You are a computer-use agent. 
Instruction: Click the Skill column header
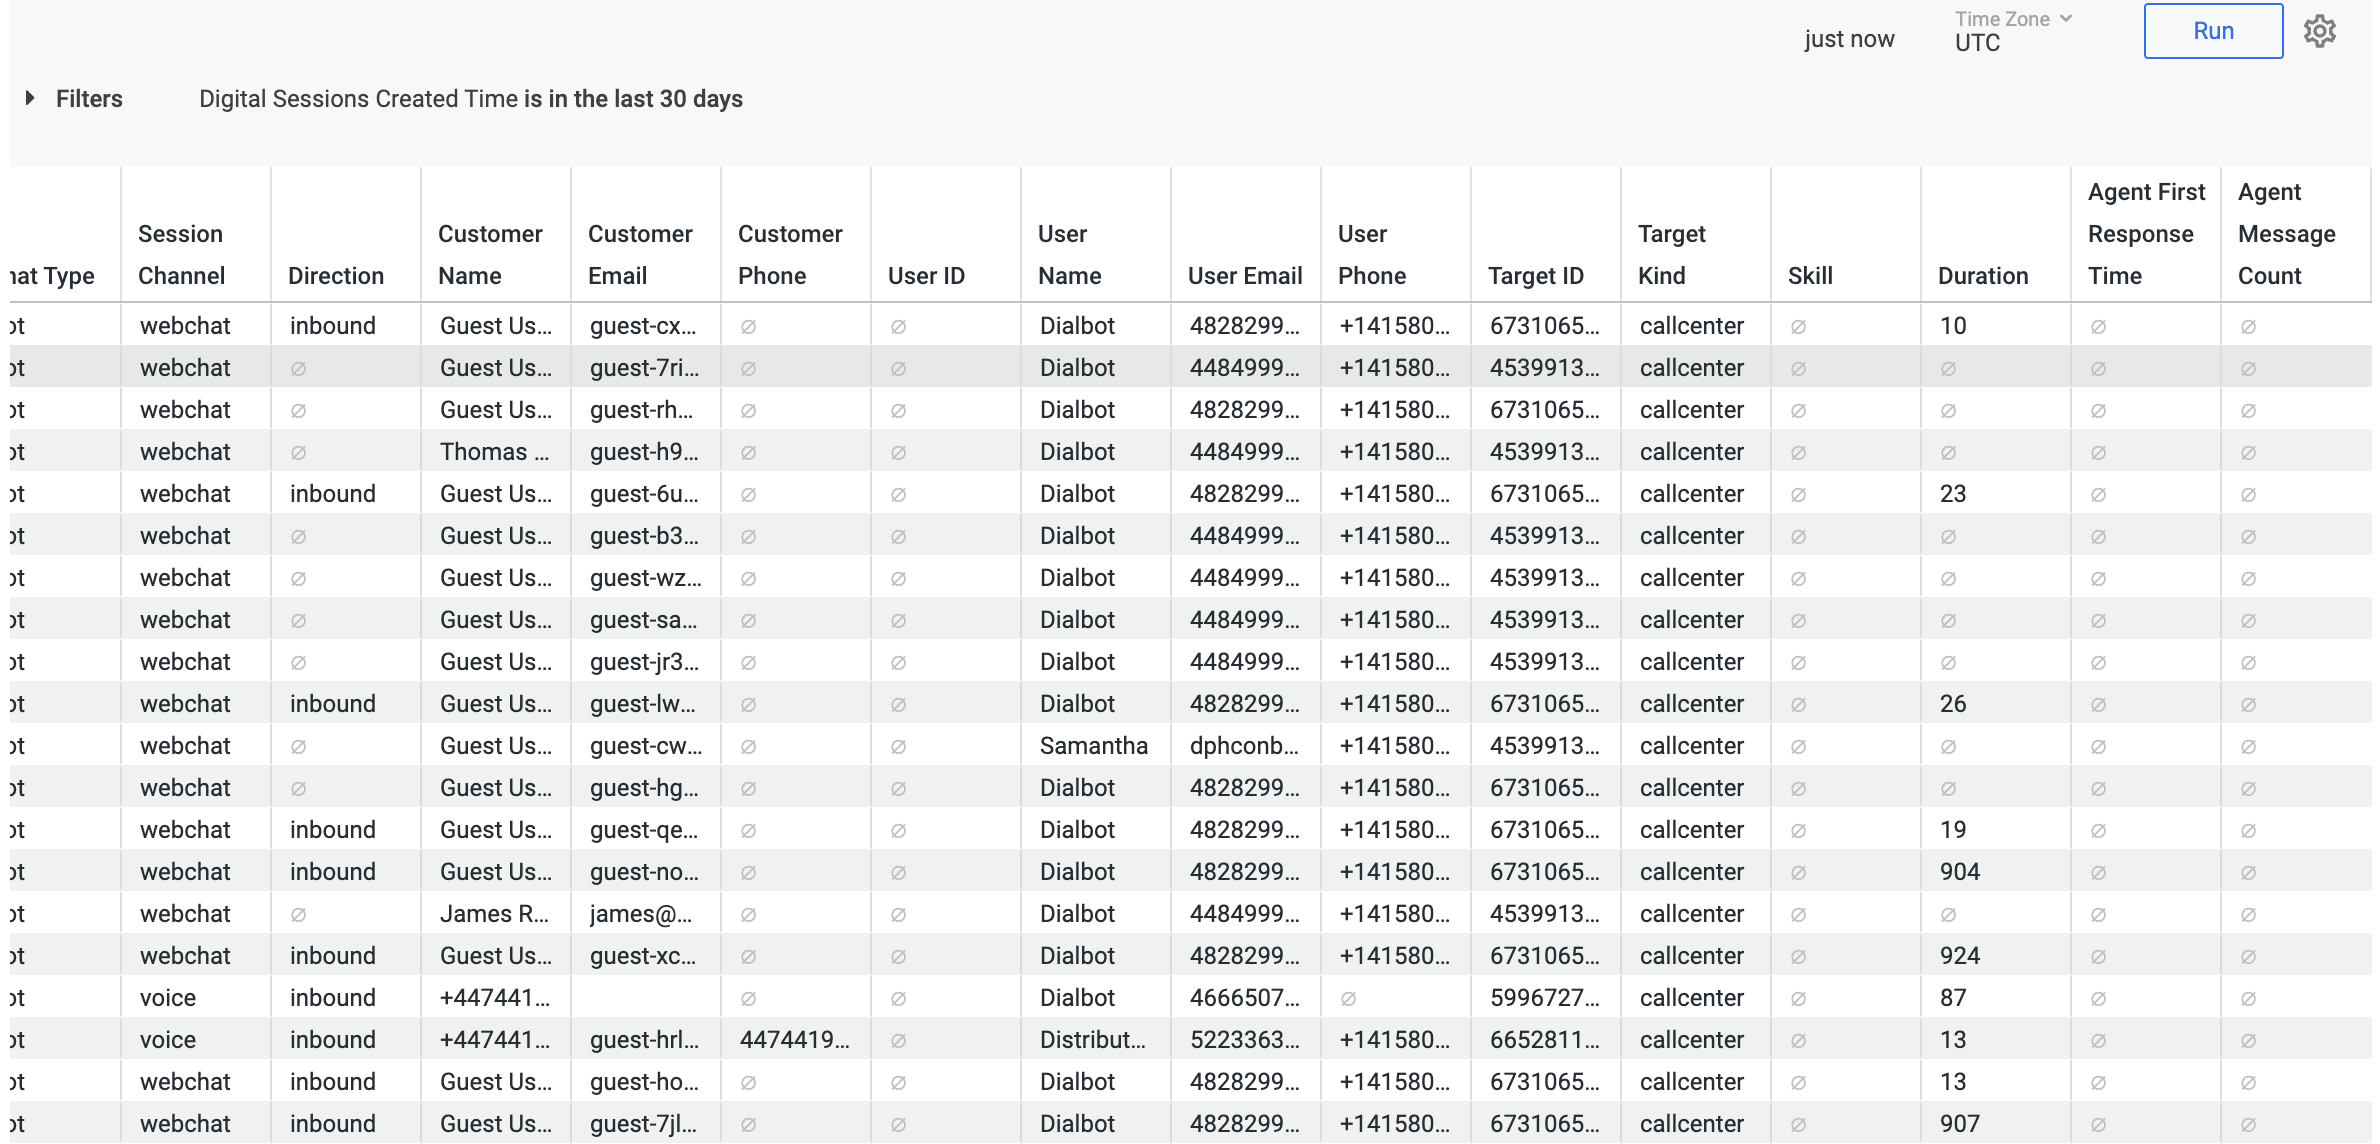pos(1809,275)
